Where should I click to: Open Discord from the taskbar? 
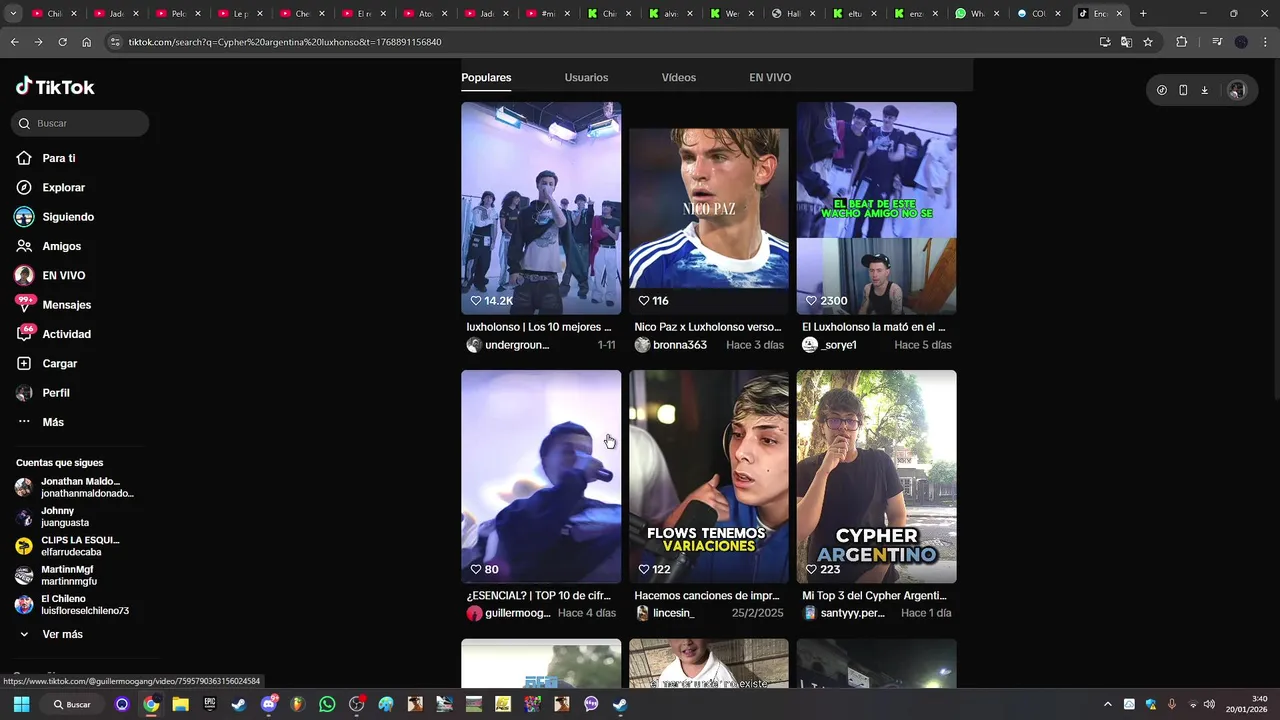pyautogui.click(x=268, y=704)
